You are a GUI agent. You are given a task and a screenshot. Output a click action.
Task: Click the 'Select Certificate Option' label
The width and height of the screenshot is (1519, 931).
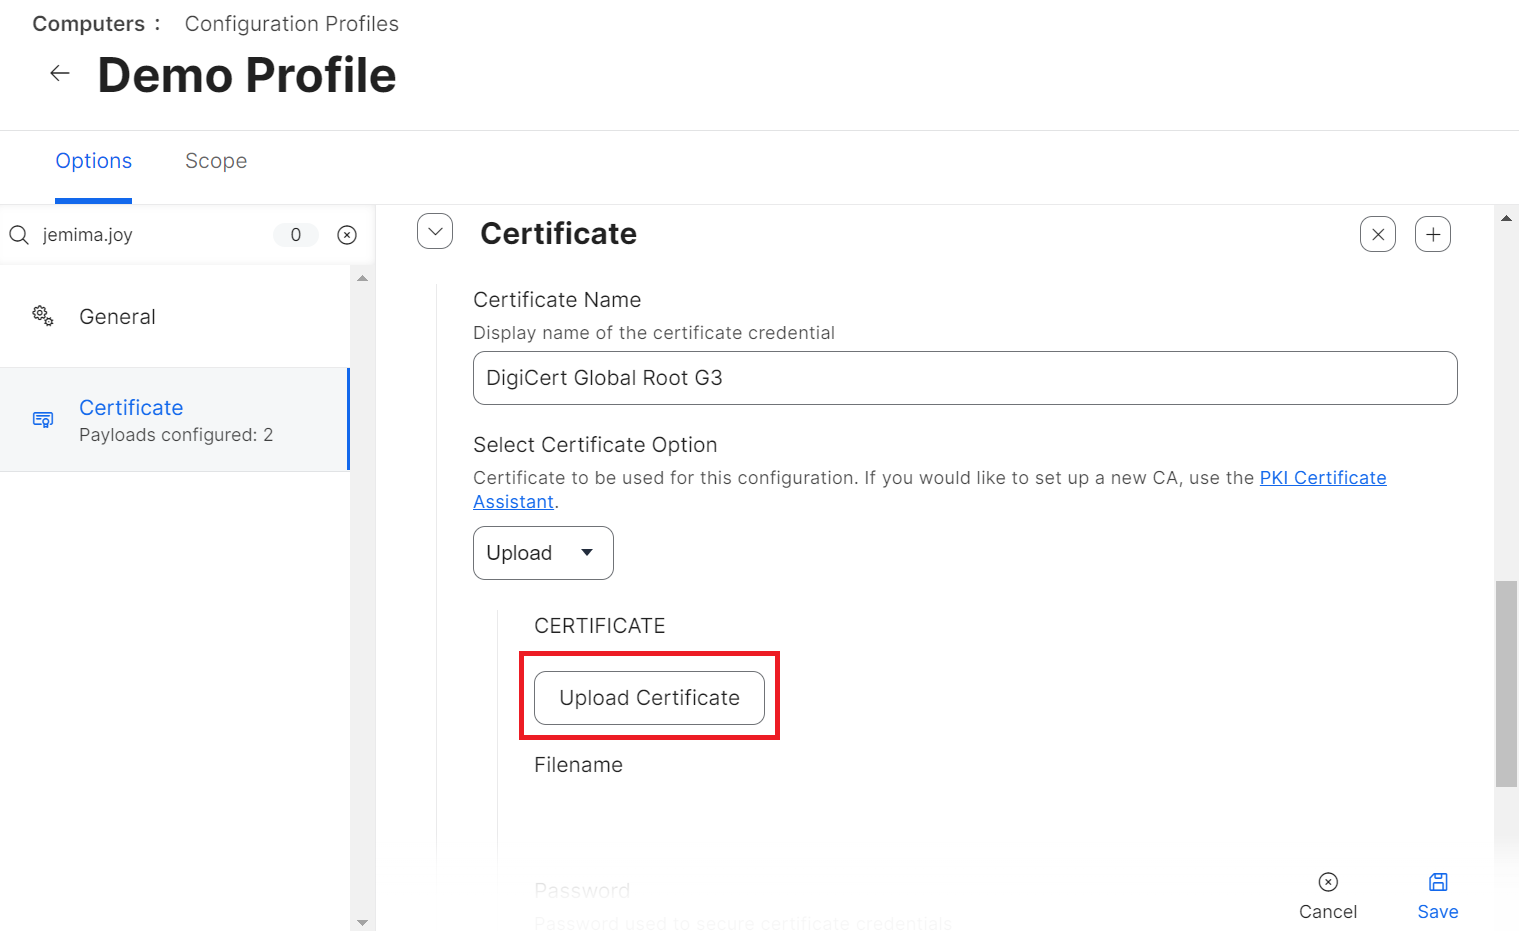(595, 445)
